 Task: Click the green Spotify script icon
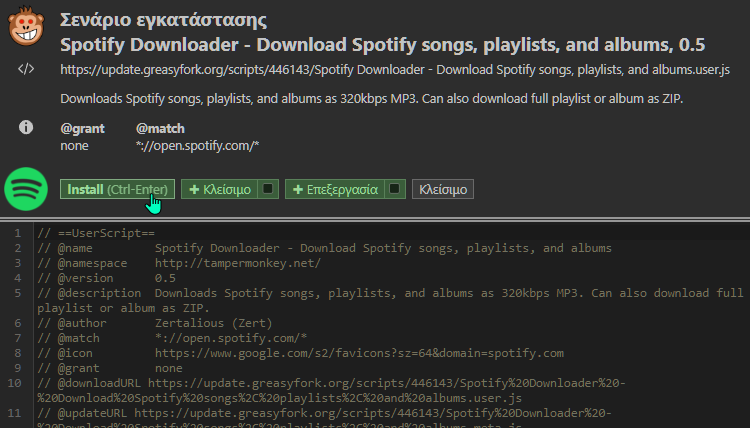pos(26,189)
